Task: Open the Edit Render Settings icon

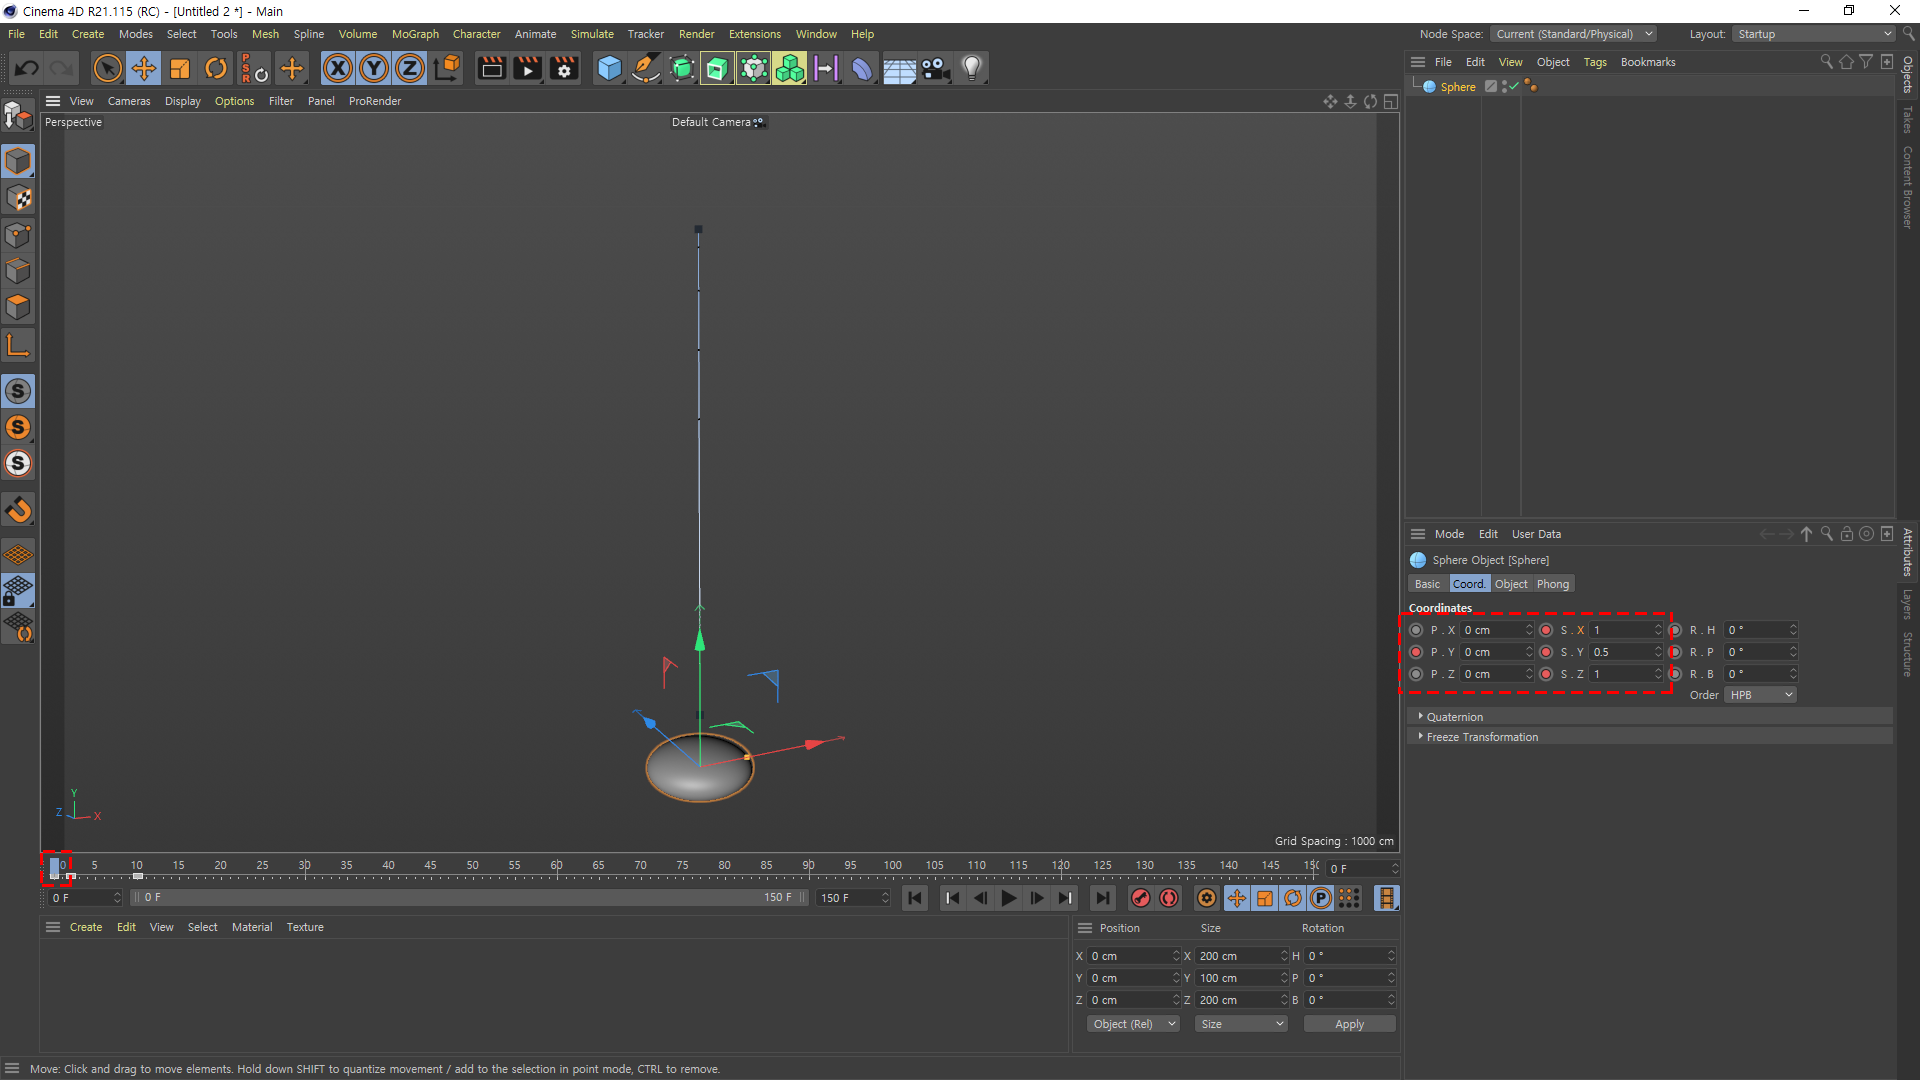Action: pyautogui.click(x=564, y=68)
